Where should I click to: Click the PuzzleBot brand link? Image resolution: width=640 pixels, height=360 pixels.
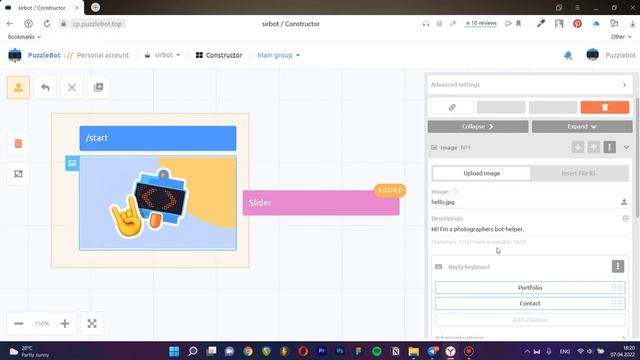click(x=44, y=55)
